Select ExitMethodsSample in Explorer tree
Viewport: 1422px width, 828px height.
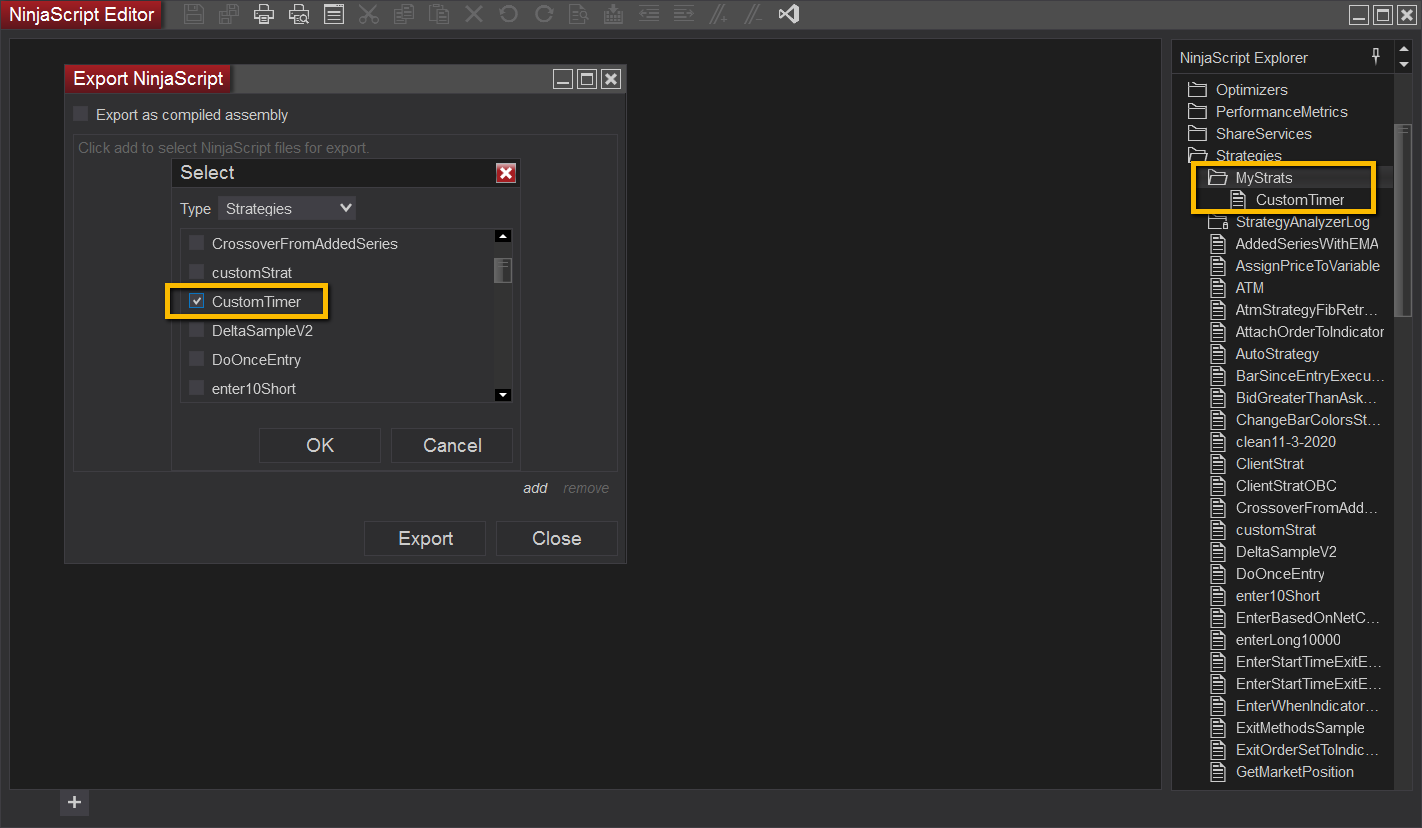tap(1300, 728)
